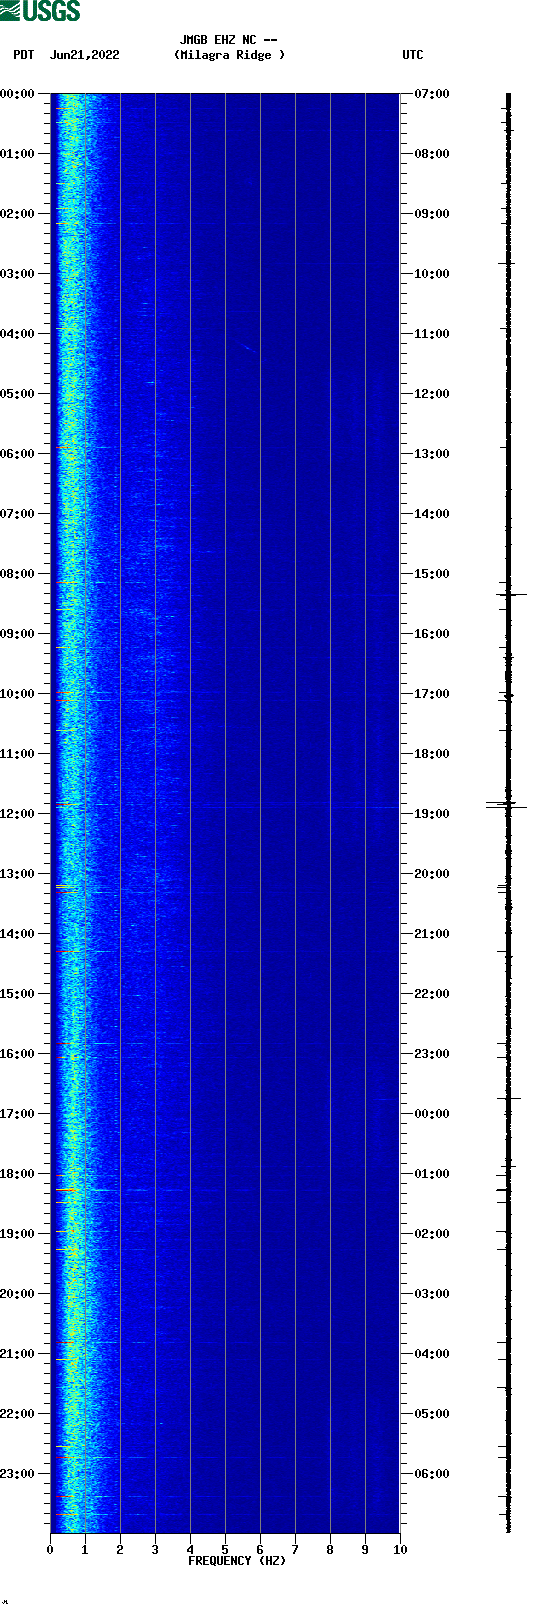Click the 07:00 PDT time label
The image size is (552, 1613).
(x=17, y=514)
